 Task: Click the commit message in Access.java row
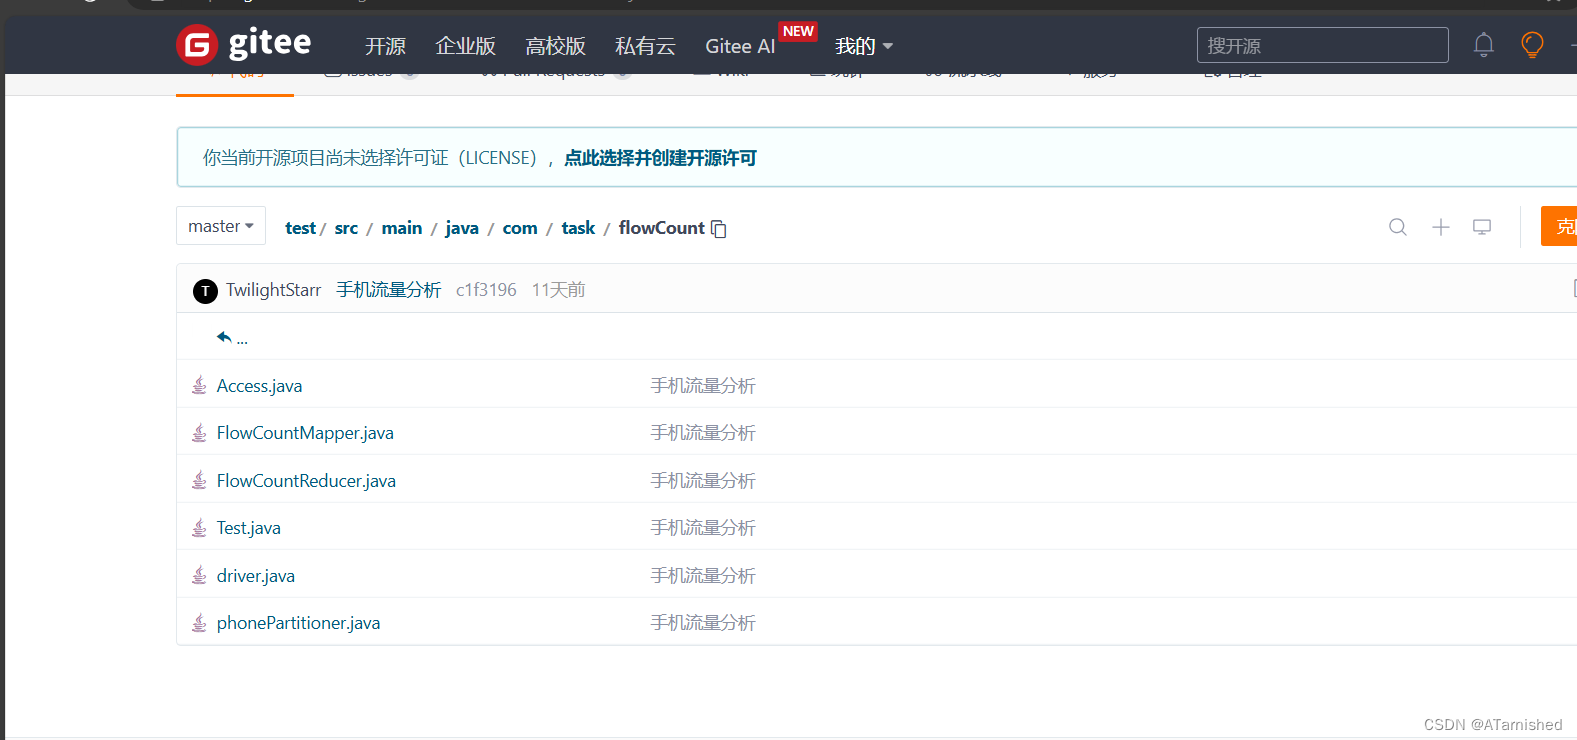click(x=703, y=386)
